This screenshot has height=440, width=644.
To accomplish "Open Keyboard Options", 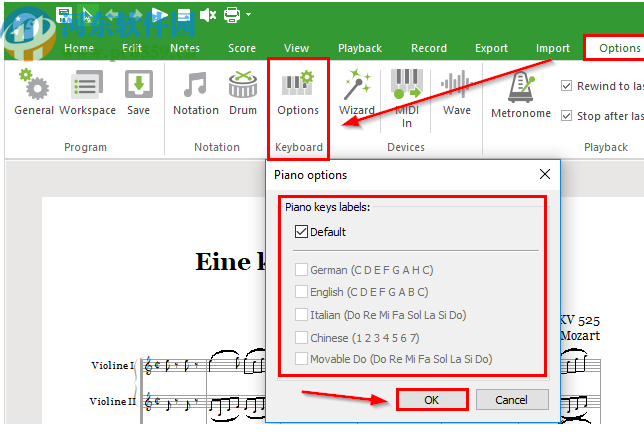I will point(298,92).
